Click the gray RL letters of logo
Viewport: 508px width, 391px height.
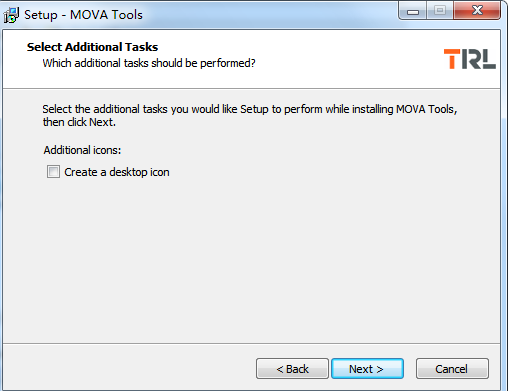tap(479, 59)
